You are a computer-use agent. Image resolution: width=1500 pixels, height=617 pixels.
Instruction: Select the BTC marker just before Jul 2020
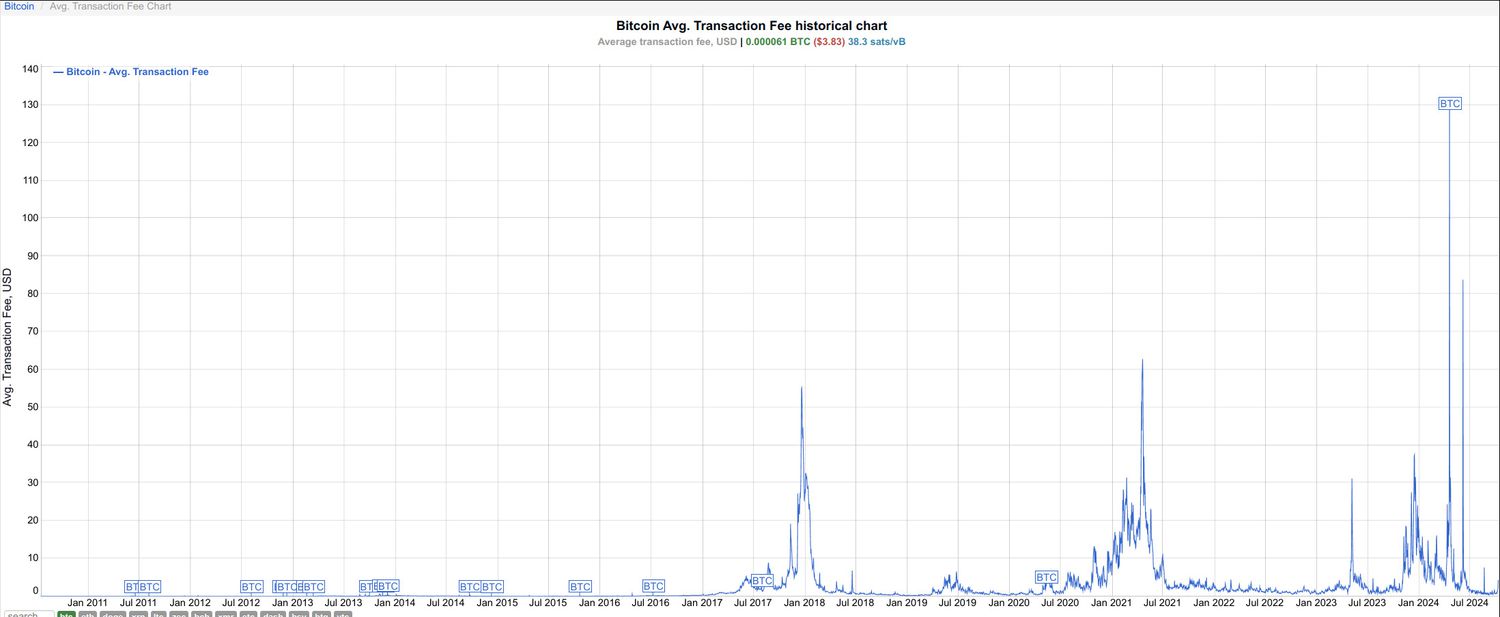(1046, 577)
